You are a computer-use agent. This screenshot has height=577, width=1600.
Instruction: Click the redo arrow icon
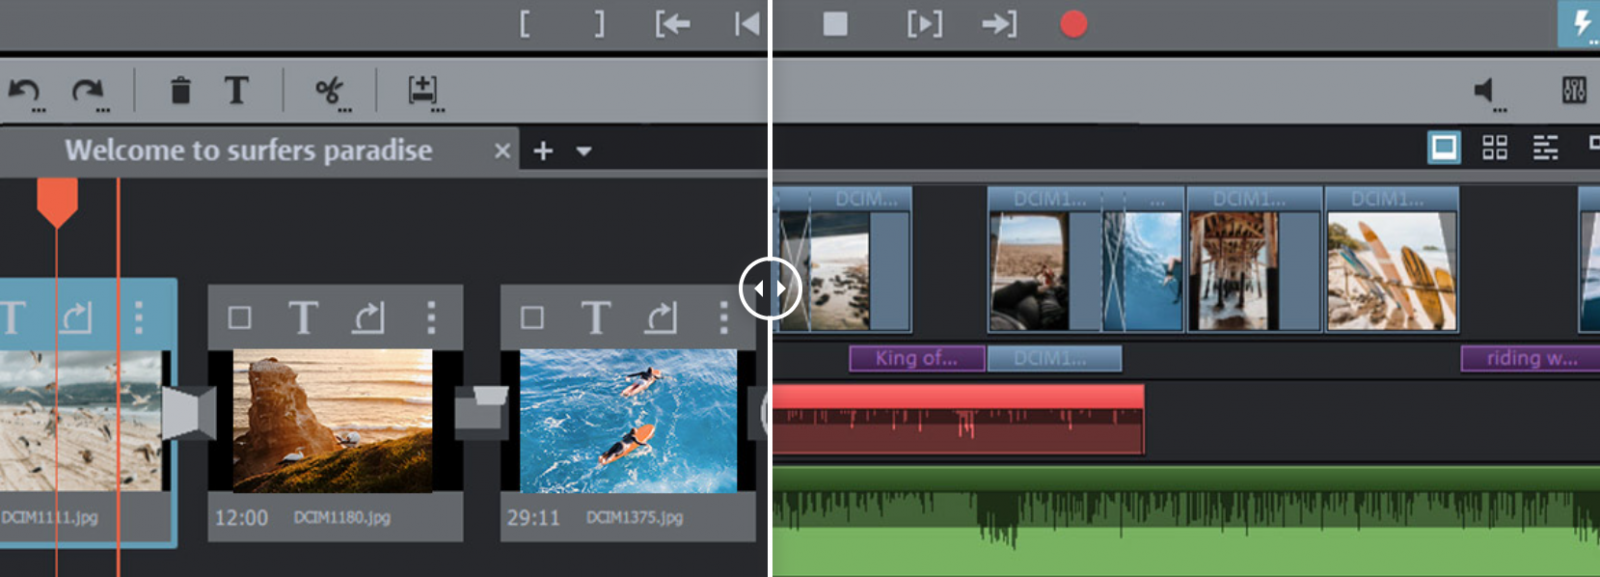pyautogui.click(x=87, y=91)
